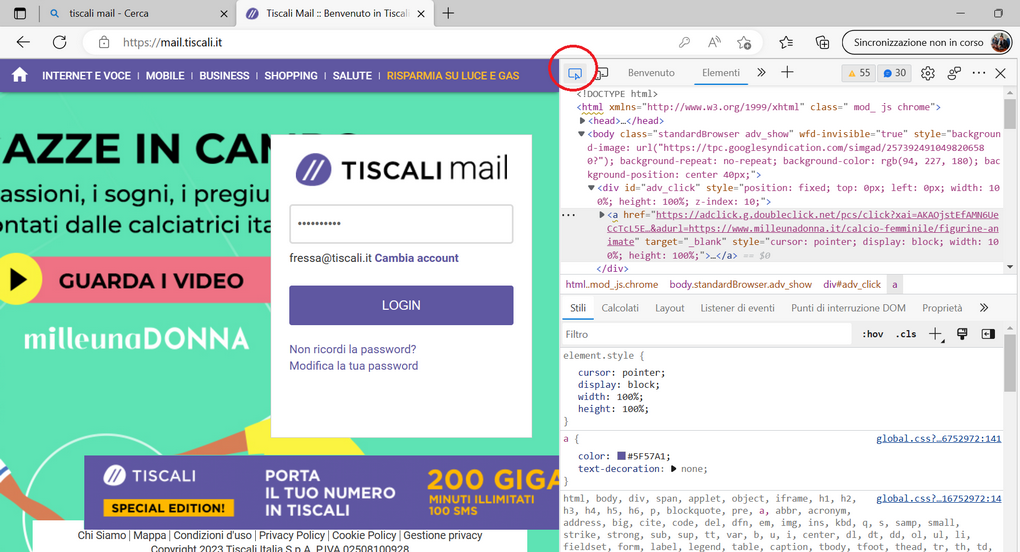Screen dimensions: 1020x552
Task: Open BUSINESS nav item
Action: pos(224,75)
